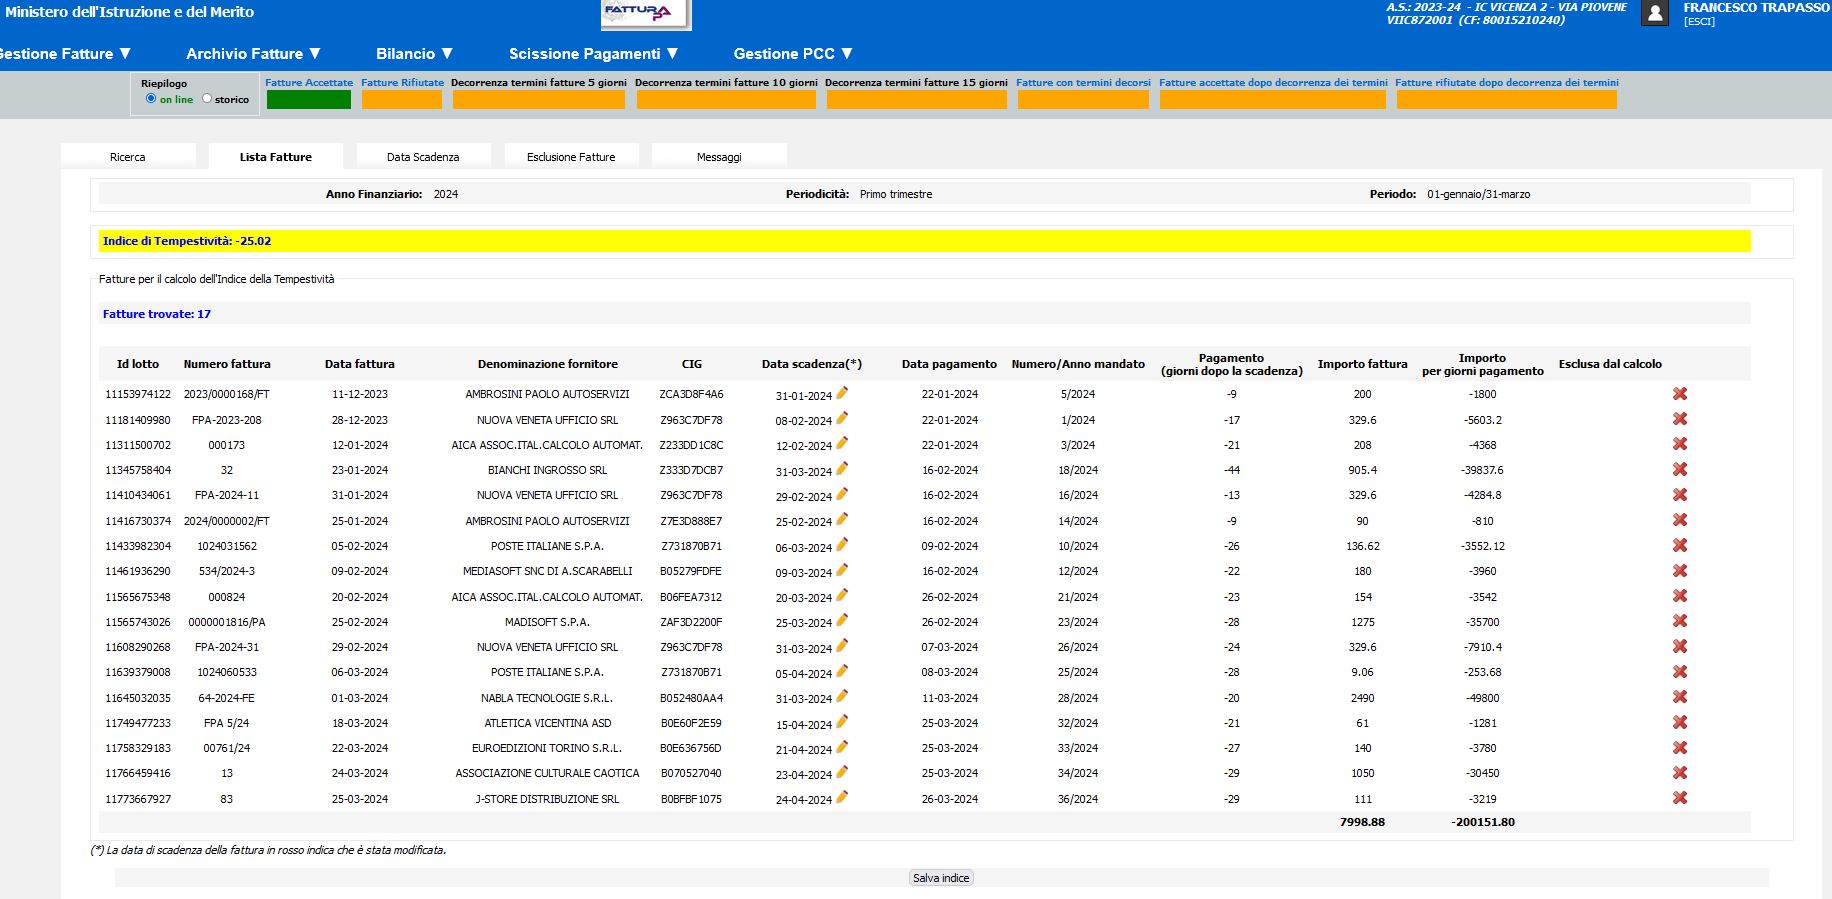The width and height of the screenshot is (1832, 899).
Task: Click the FatturaPA logo in header
Action: point(645,14)
